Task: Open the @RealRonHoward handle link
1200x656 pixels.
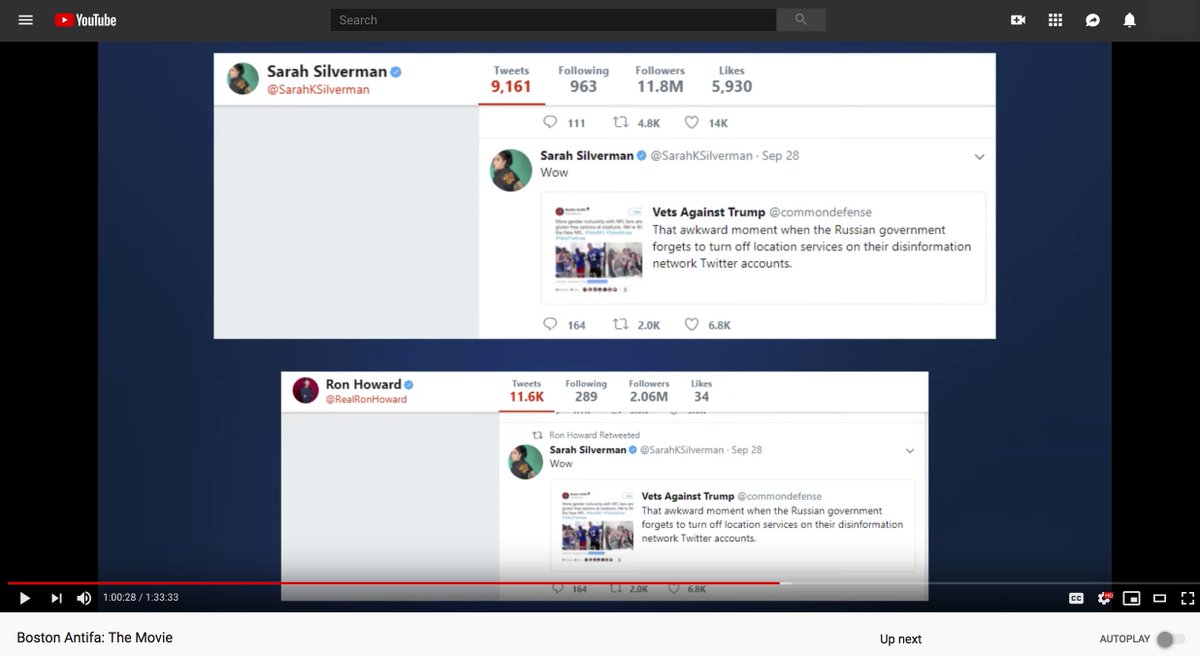Action: (366, 399)
